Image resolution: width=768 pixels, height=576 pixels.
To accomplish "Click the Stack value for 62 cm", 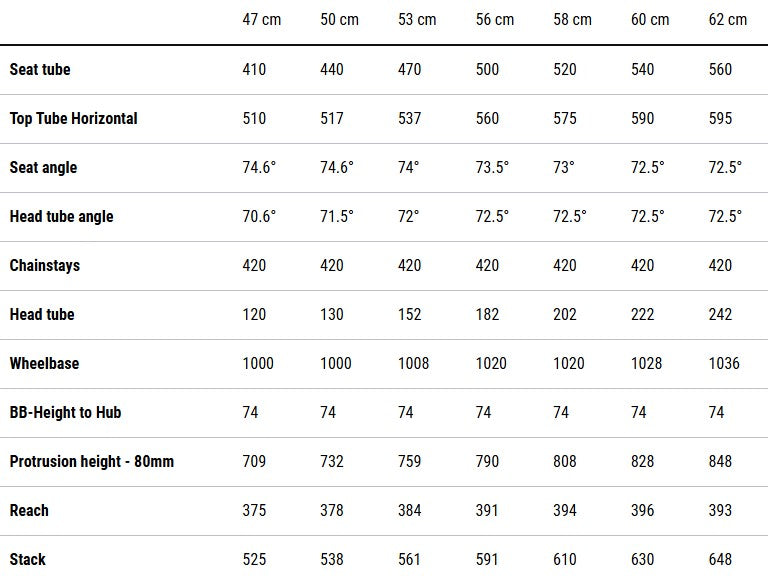I will 720,559.
